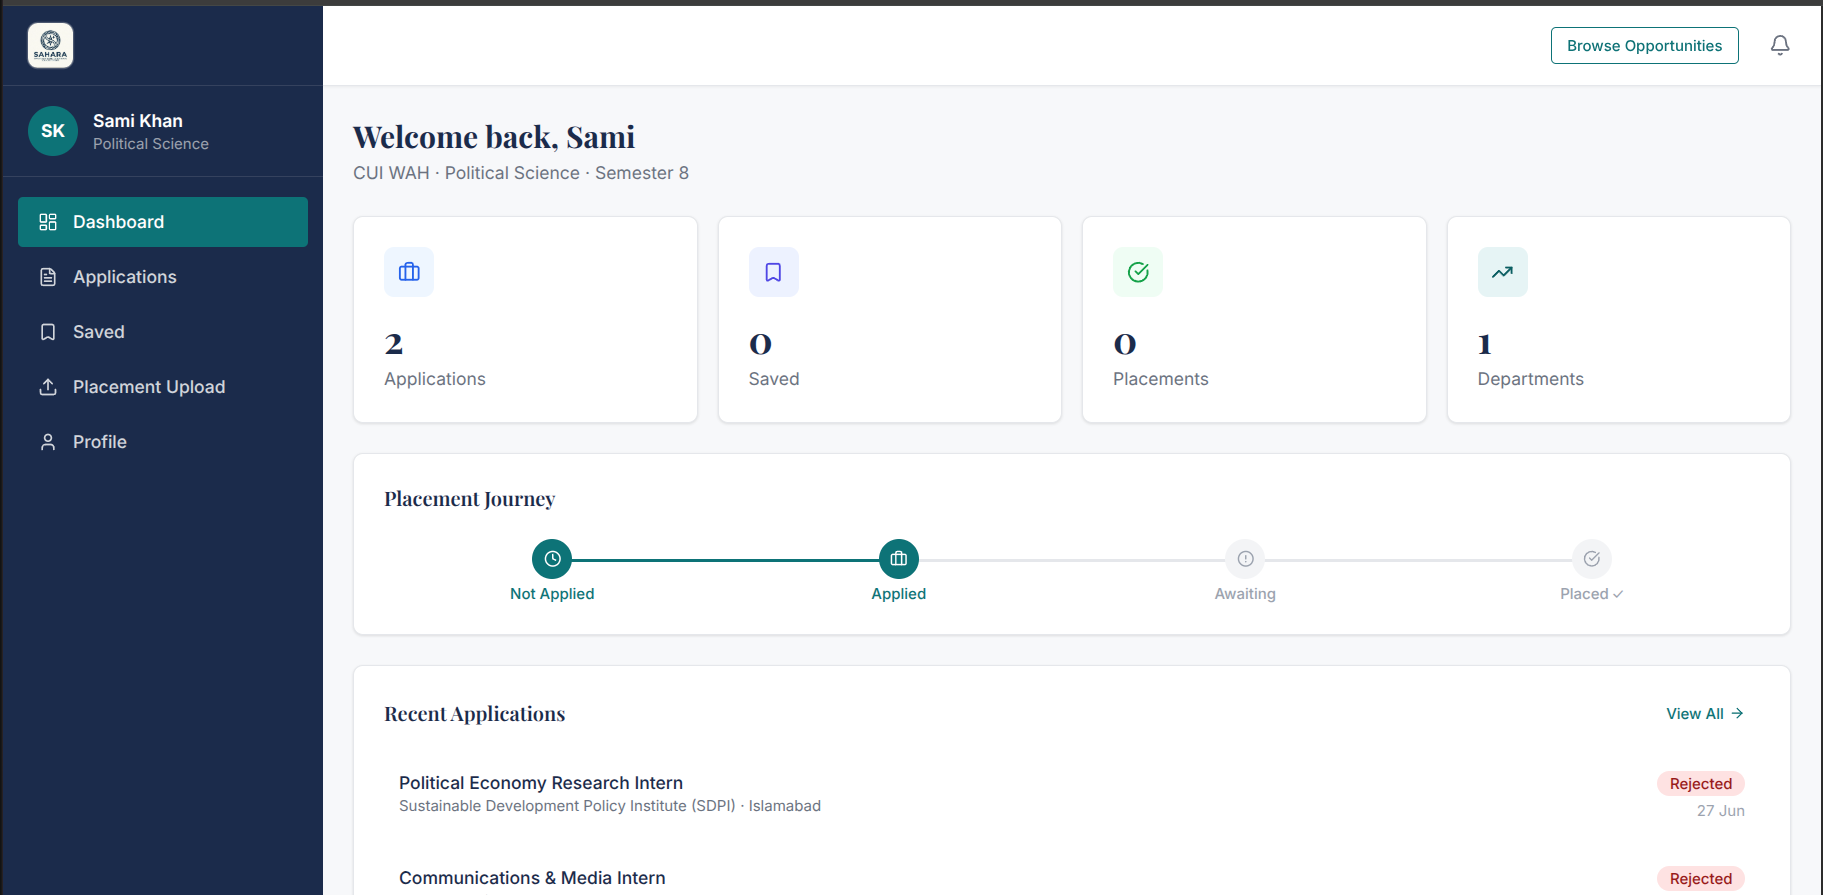The image size is (1823, 895).
Task: Open the Profile page
Action: pos(163,442)
